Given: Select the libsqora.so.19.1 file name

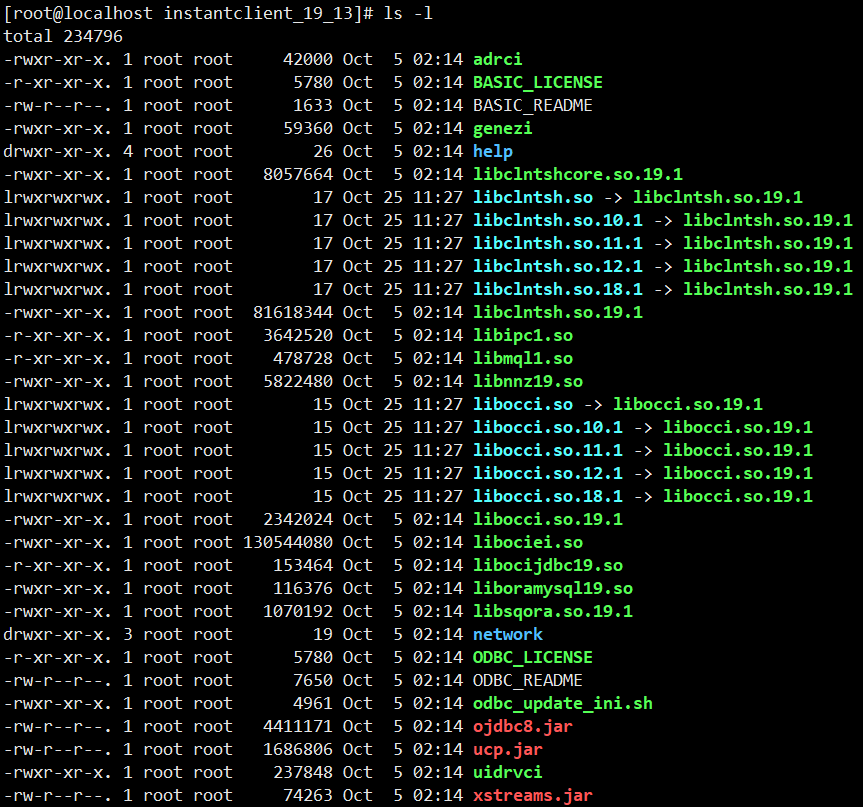Looking at the screenshot, I should [553, 612].
